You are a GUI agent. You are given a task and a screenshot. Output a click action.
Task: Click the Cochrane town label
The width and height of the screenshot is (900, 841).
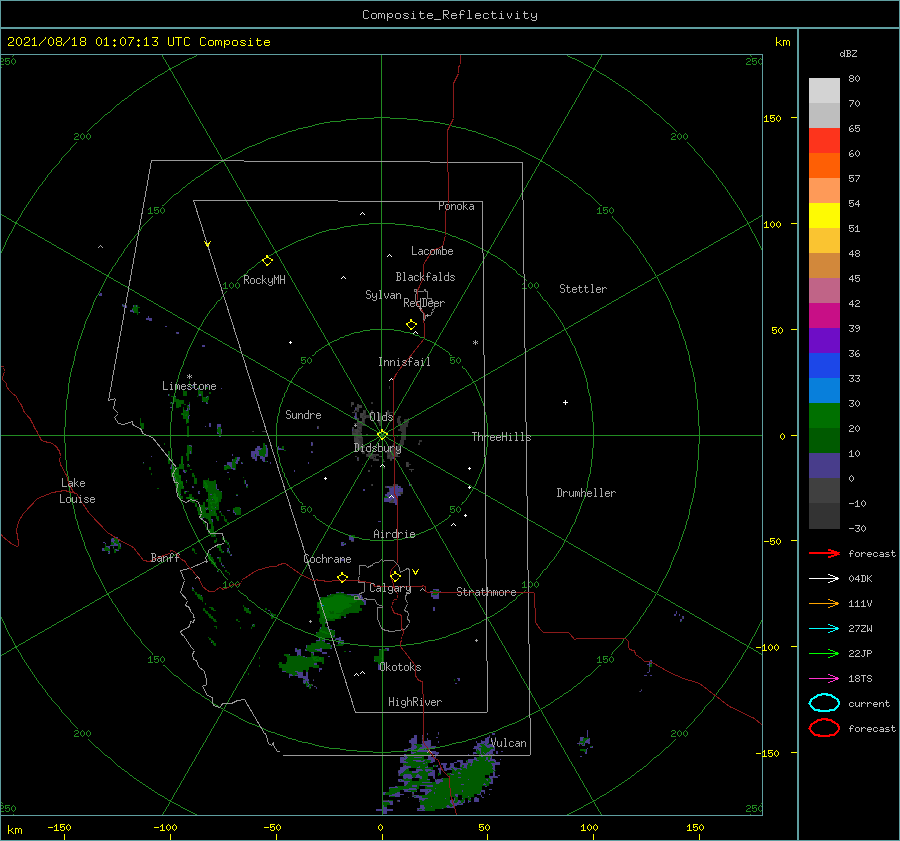point(327,559)
